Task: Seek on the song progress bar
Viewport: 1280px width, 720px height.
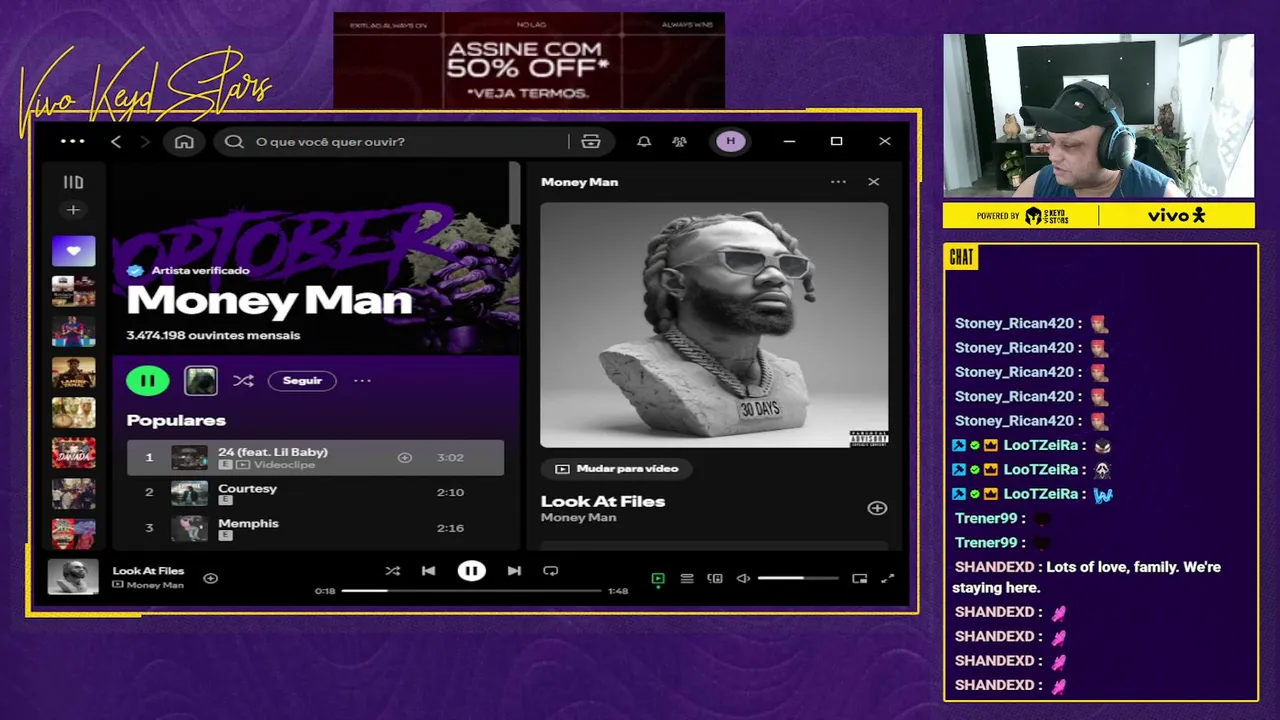Action: 471,591
